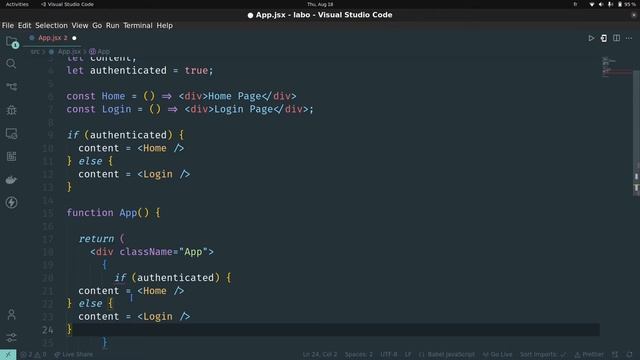The height and width of the screenshot is (360, 640).
Task: Click the Activities button in top bar
Action: [x=17, y=4]
